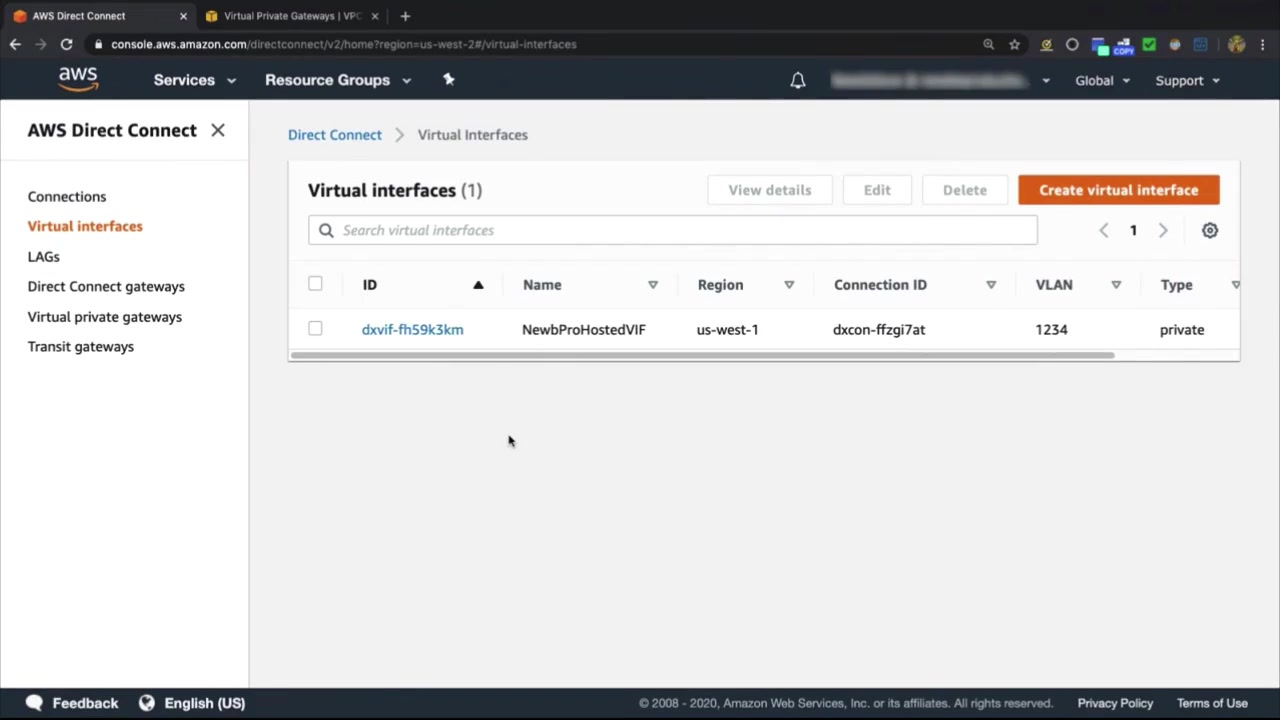Open virtual interface dxvif-fh59k3km link
The height and width of the screenshot is (720, 1280).
click(413, 329)
